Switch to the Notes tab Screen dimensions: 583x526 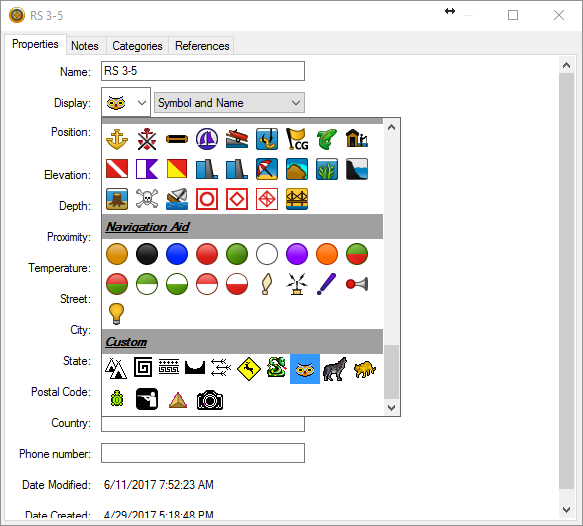[85, 46]
